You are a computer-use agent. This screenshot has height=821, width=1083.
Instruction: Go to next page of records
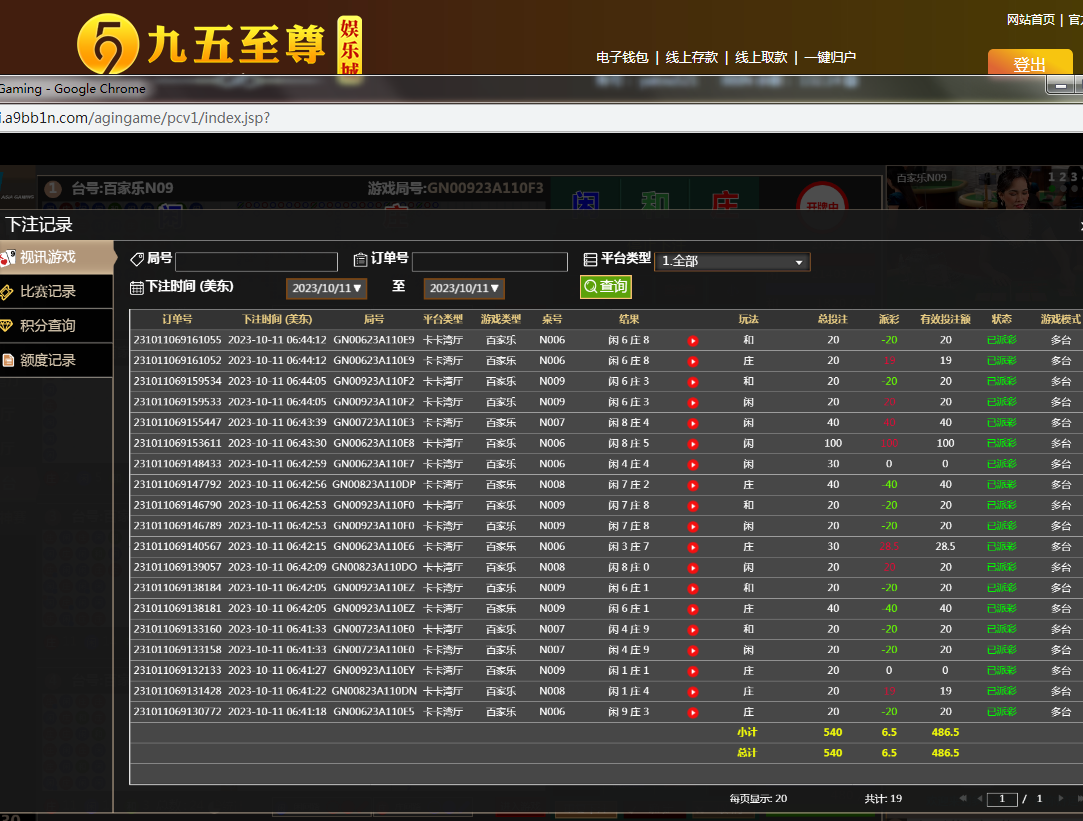coord(1061,799)
